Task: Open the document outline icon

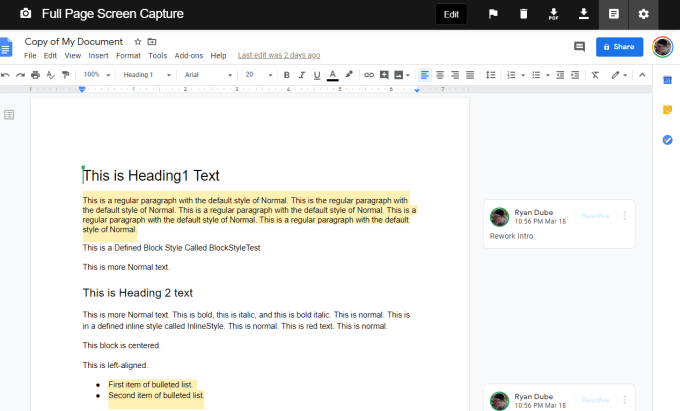Action: point(10,115)
